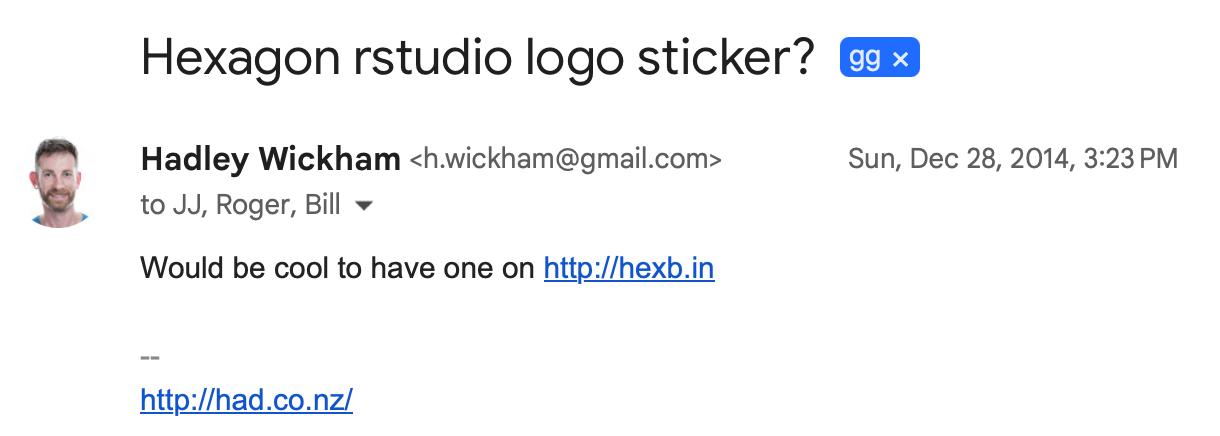This screenshot has width=1220, height=436.
Task: Click the word sticker in subject
Action: tap(729, 58)
